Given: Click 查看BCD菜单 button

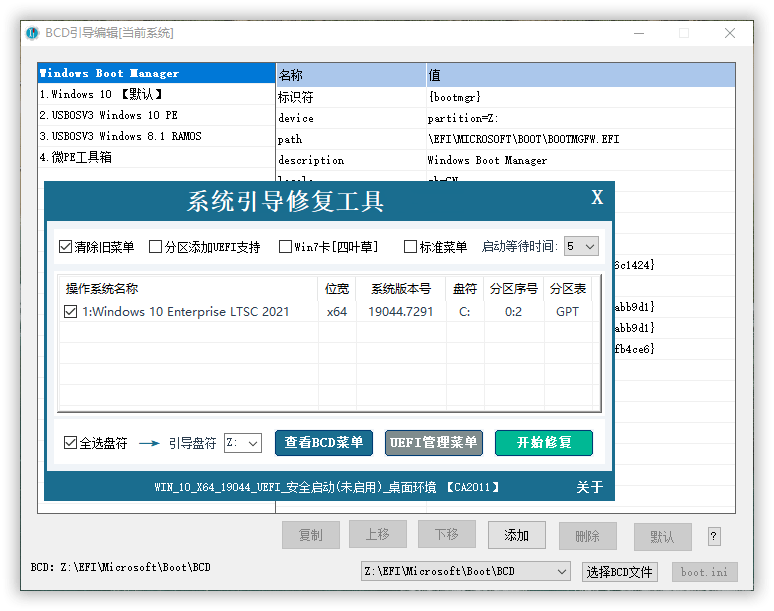Looking at the screenshot, I should 324,443.
